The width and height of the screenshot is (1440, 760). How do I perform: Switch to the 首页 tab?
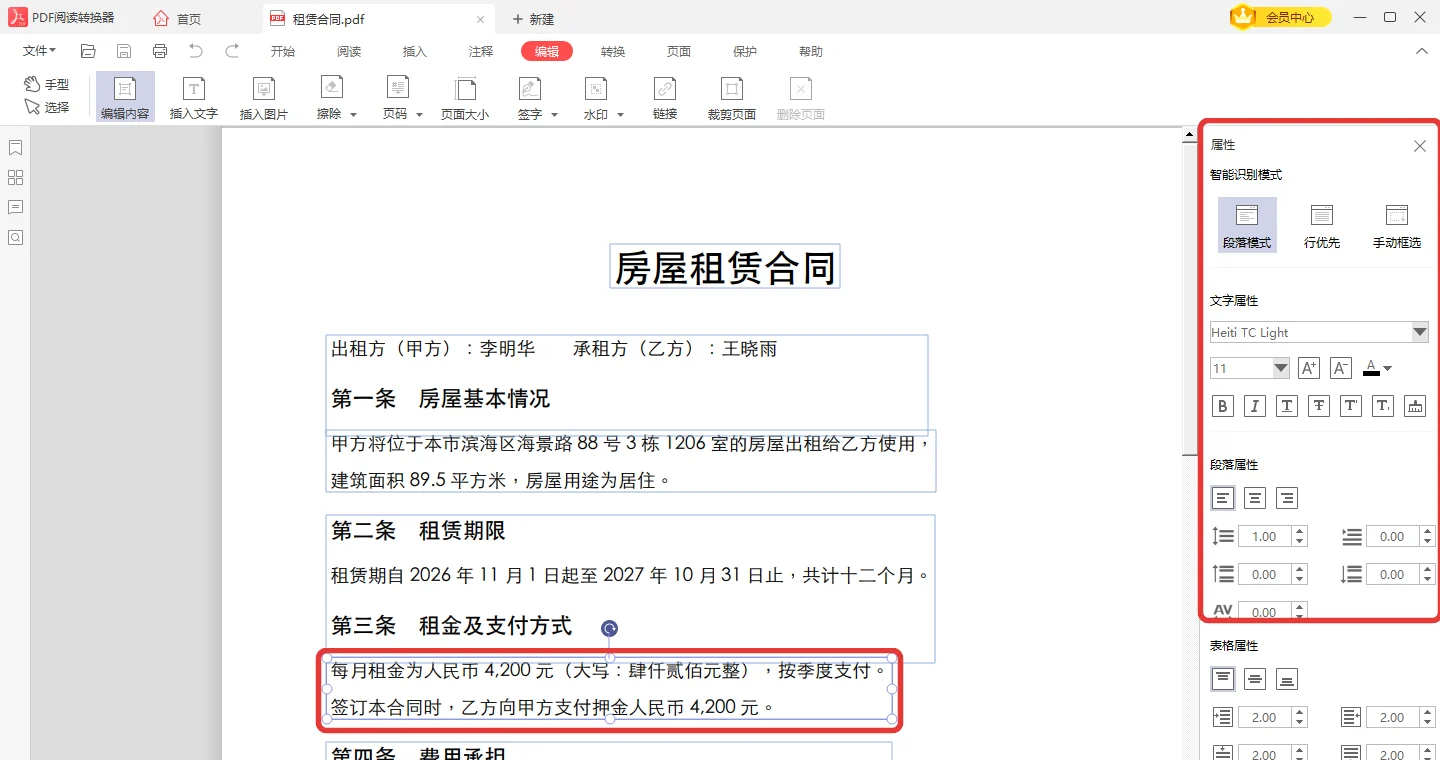pyautogui.click(x=178, y=19)
